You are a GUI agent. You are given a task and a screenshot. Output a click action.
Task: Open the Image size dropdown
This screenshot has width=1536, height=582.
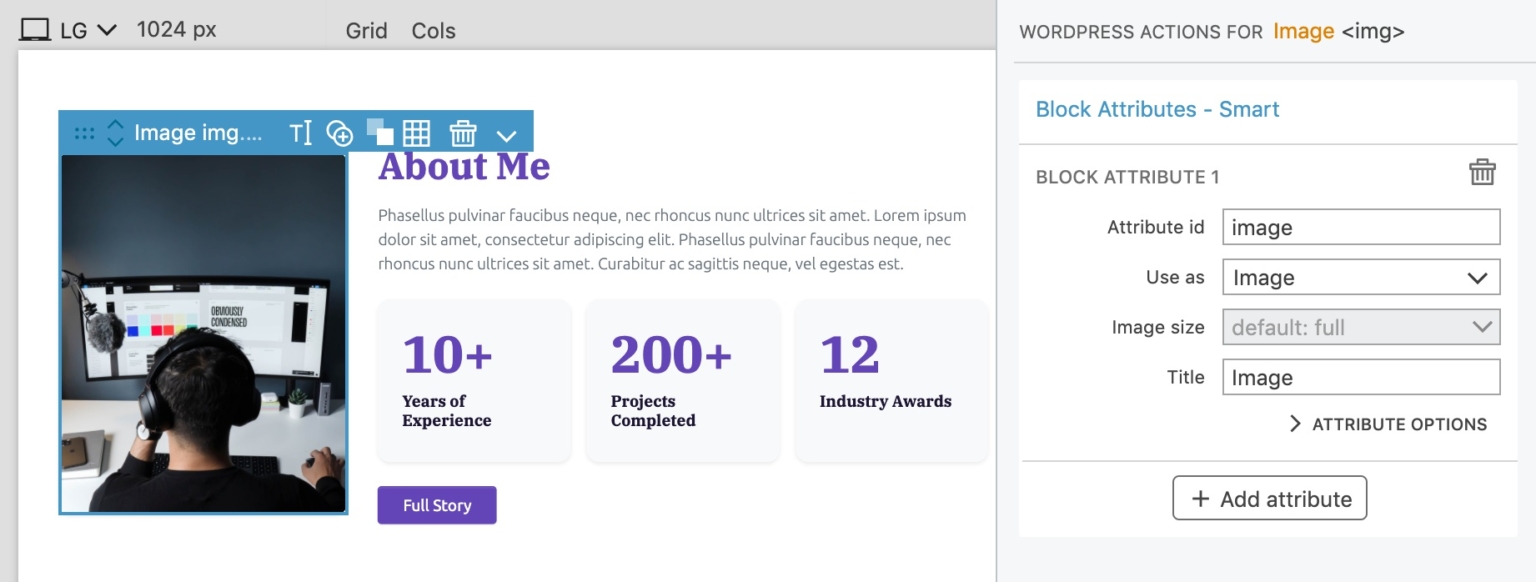1361,327
